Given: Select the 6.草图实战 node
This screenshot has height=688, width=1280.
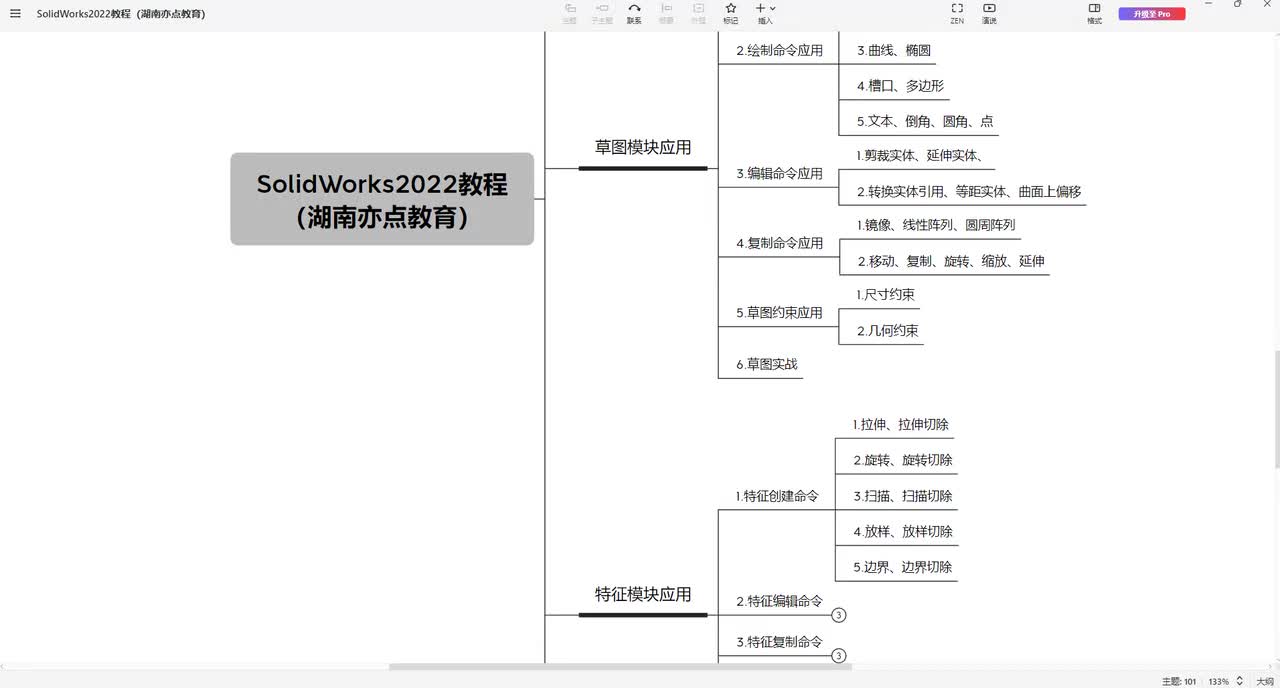Looking at the screenshot, I should click(767, 364).
